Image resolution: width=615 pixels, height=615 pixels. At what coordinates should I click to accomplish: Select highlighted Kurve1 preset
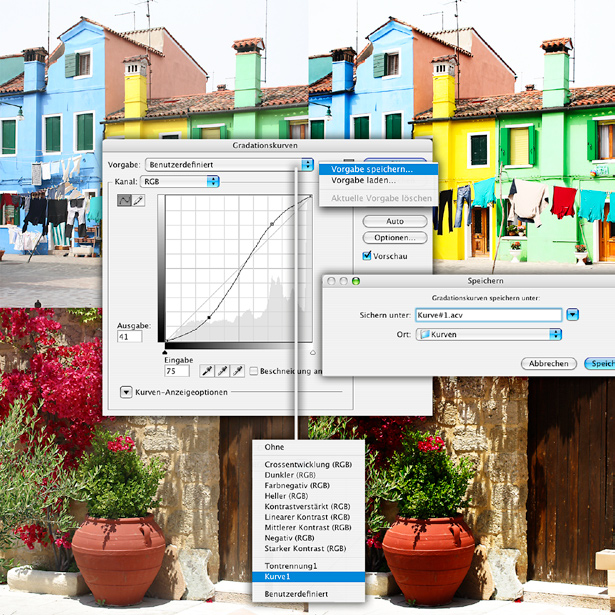308,577
